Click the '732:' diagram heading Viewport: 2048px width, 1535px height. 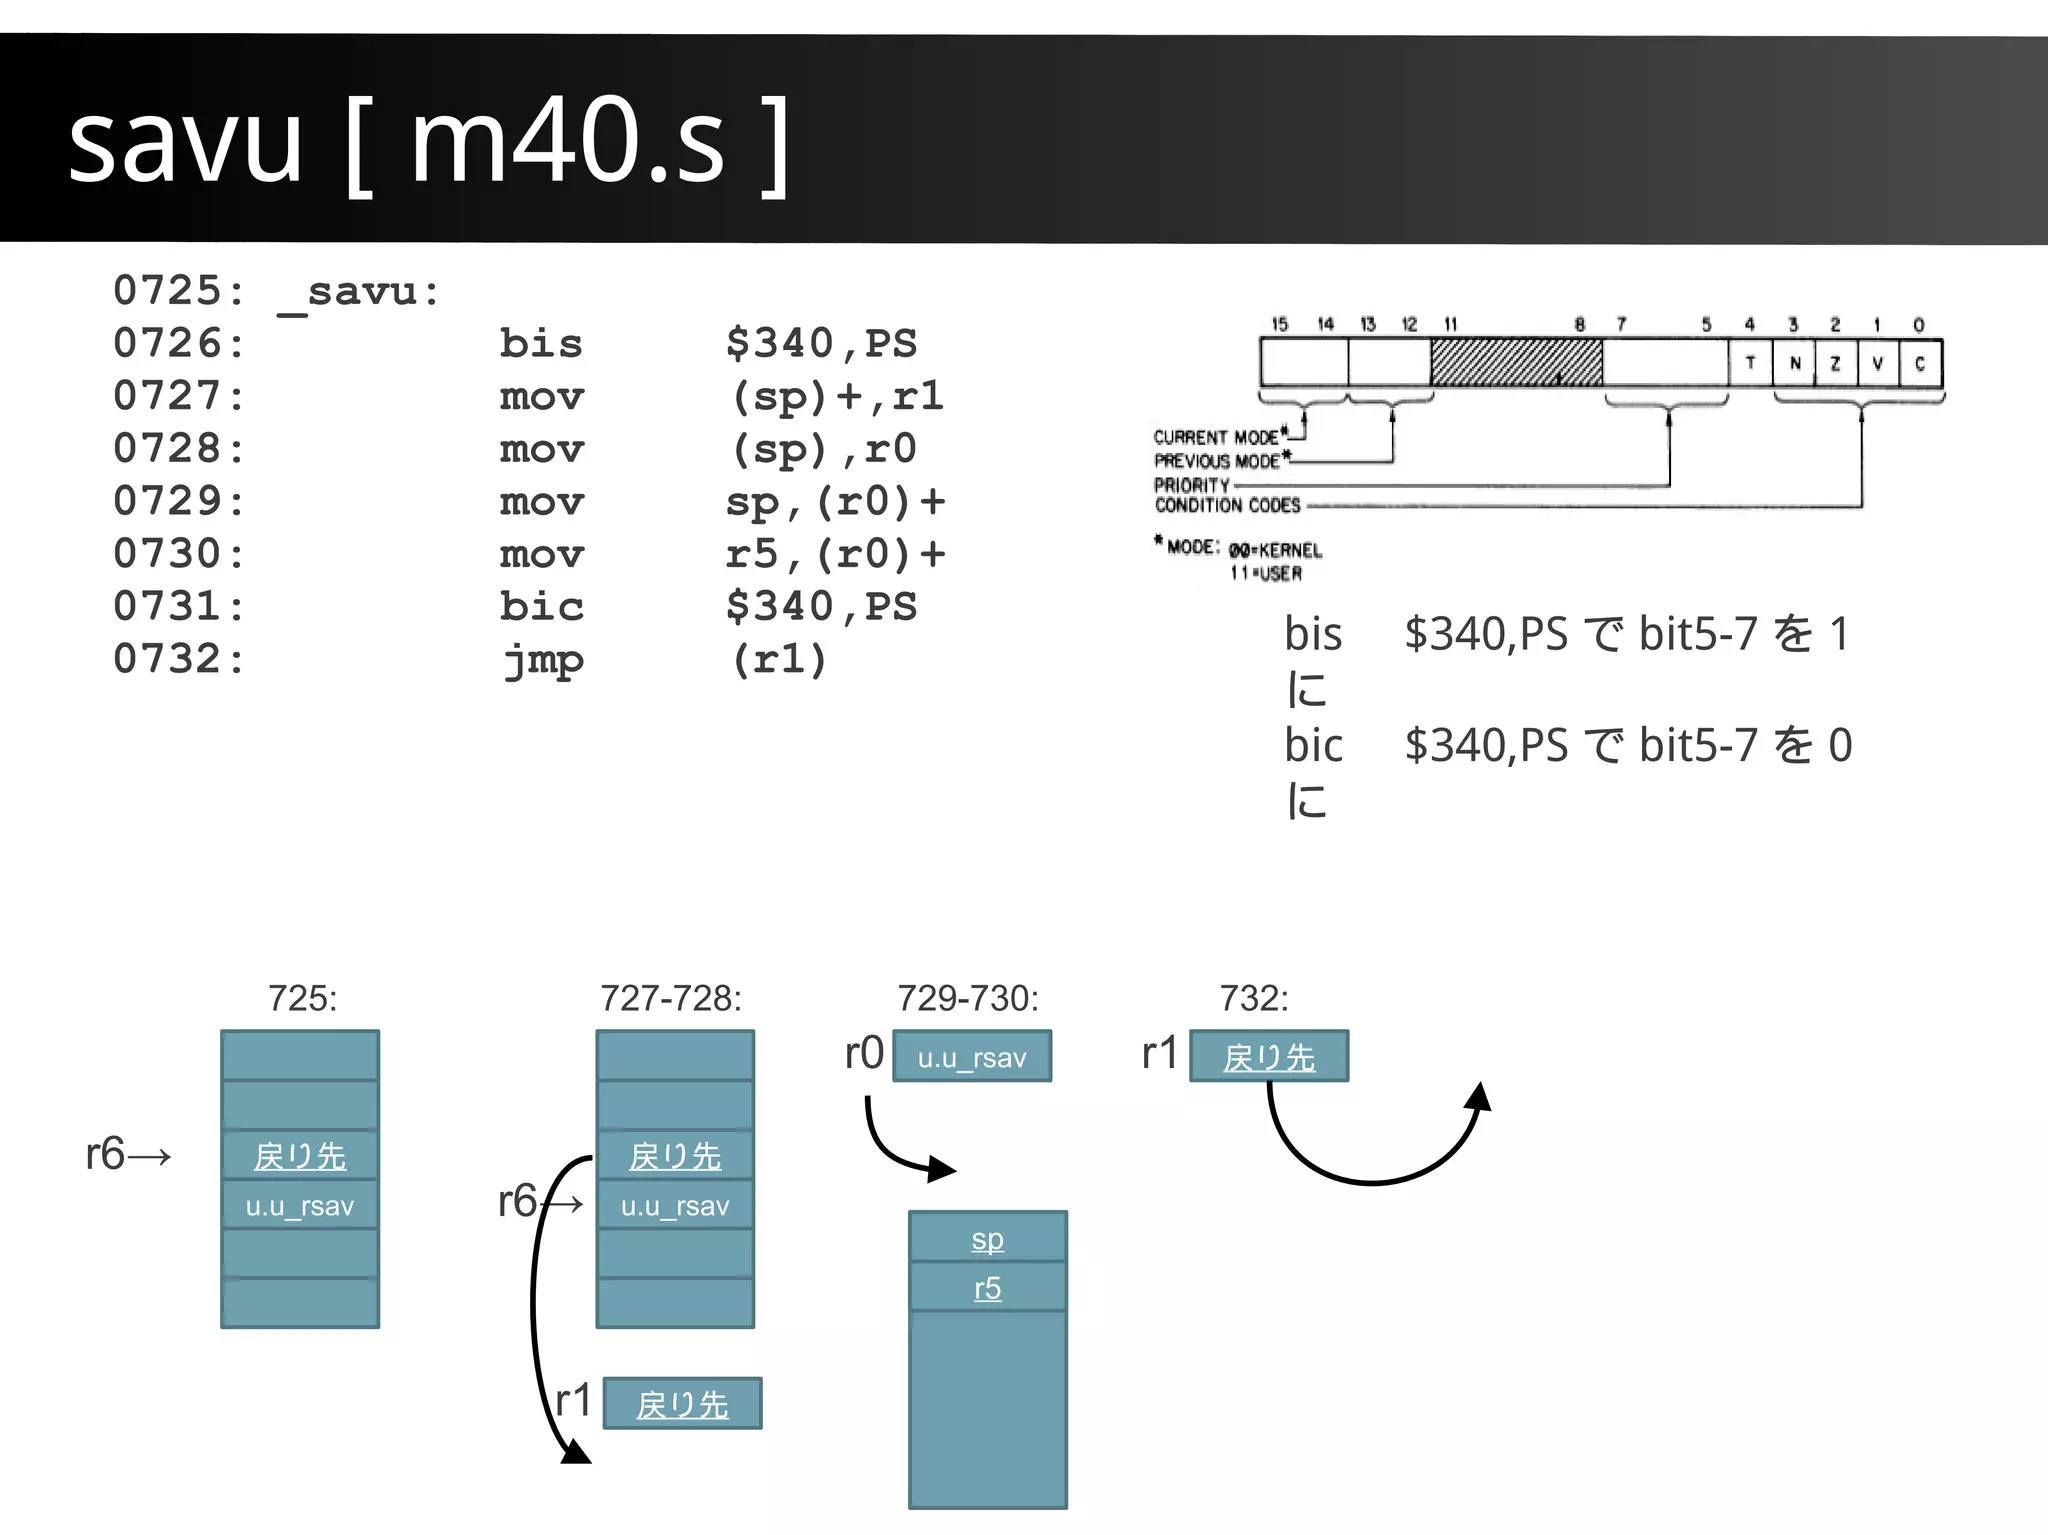click(1254, 998)
